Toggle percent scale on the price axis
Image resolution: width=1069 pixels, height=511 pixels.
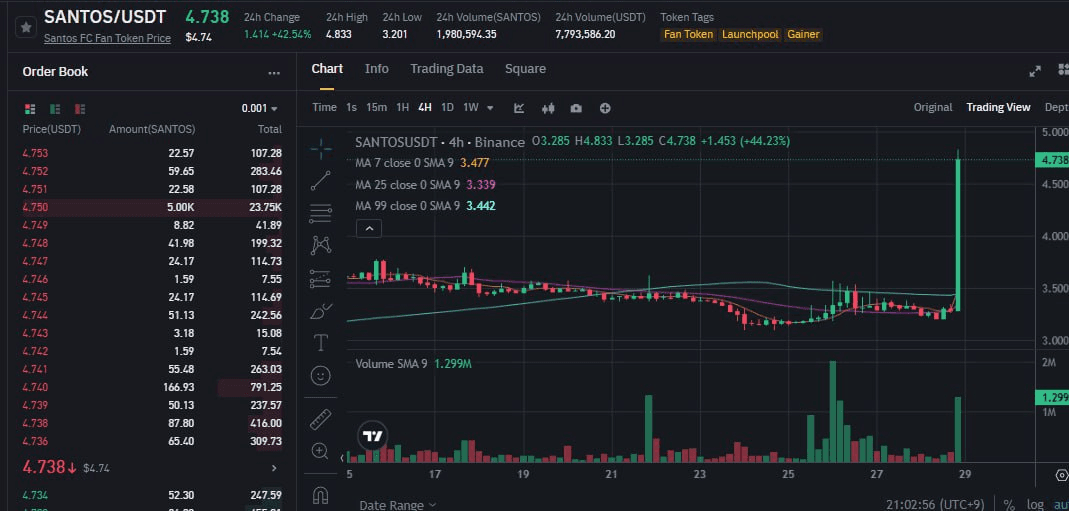click(x=1008, y=505)
